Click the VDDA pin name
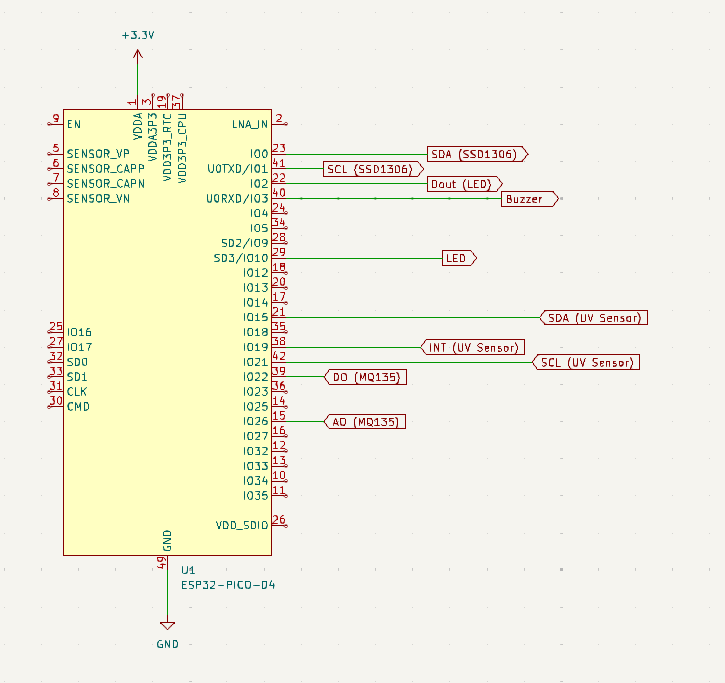 [x=138, y=126]
